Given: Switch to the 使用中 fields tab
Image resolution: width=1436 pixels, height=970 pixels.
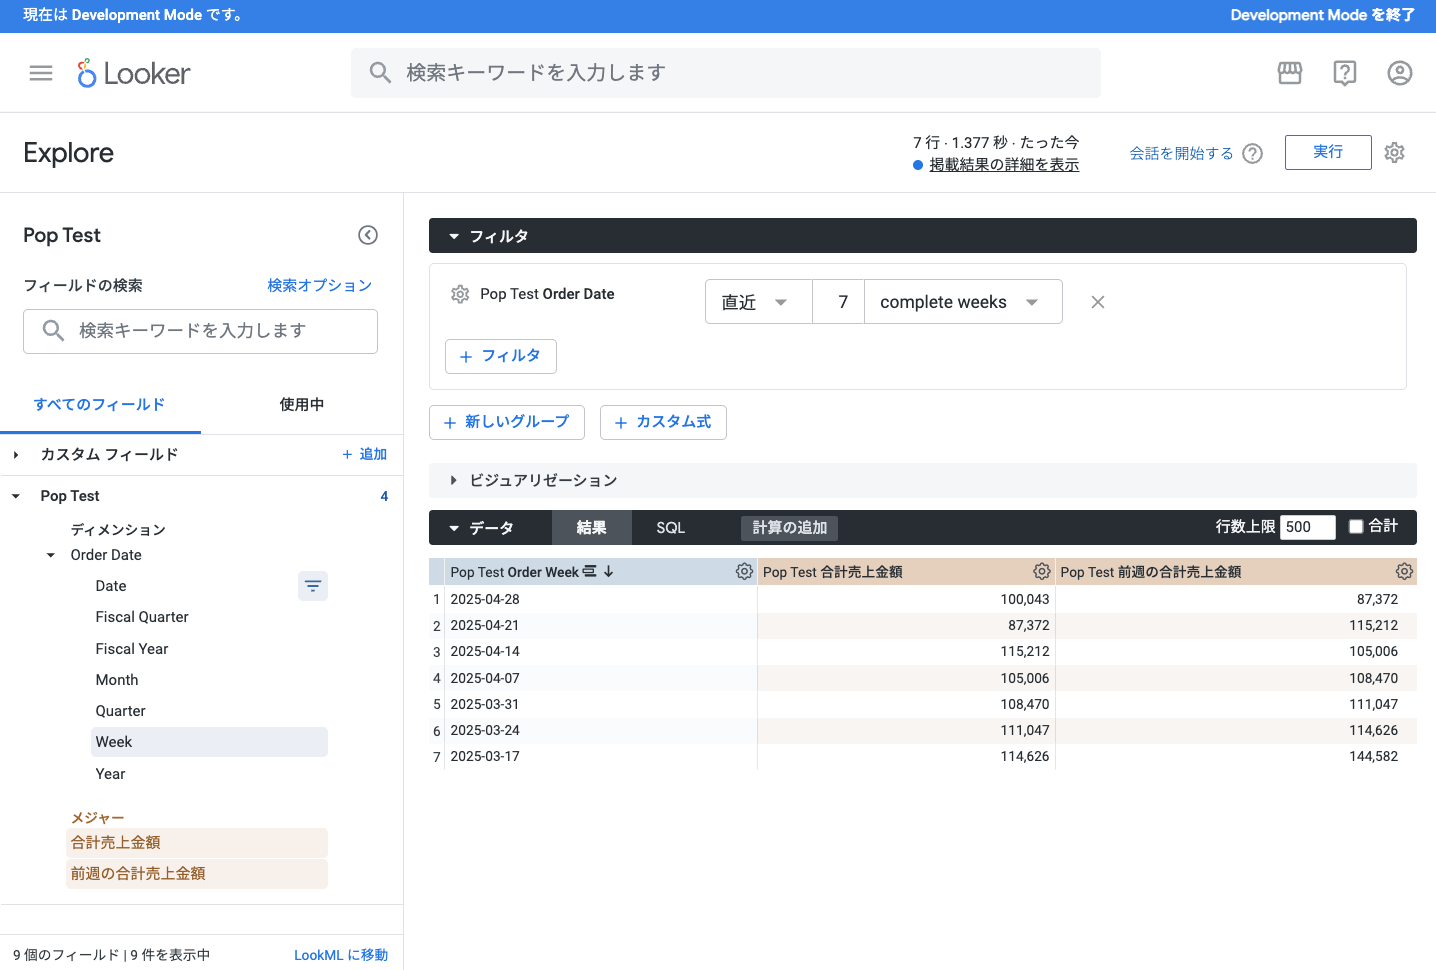Looking at the screenshot, I should click(301, 405).
